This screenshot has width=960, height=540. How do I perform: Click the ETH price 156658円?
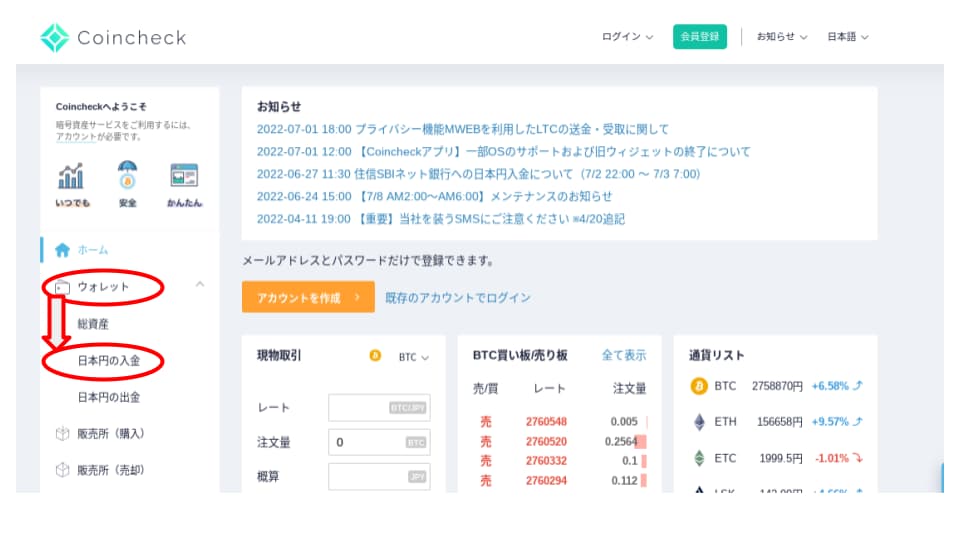click(780, 422)
